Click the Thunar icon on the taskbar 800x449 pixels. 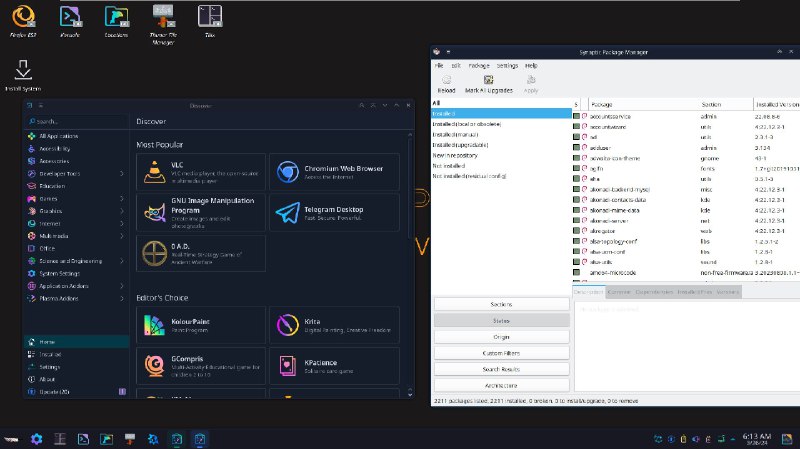[x=130, y=439]
